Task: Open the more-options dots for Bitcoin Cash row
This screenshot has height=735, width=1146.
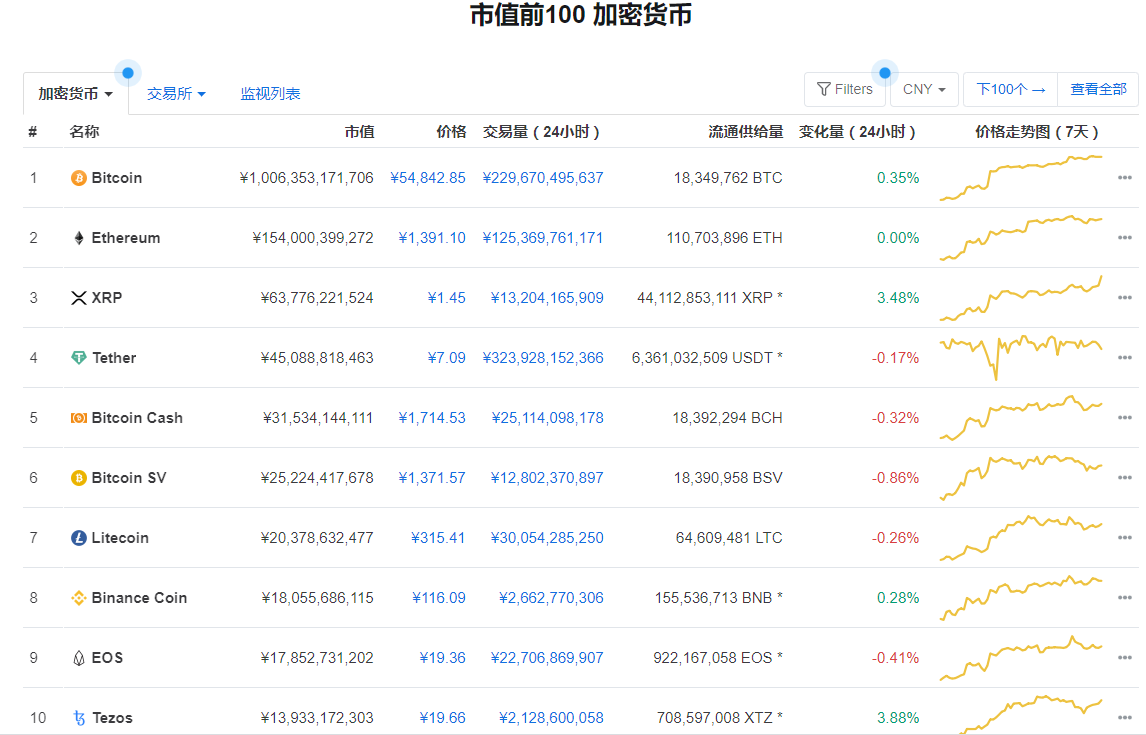Action: click(1125, 417)
